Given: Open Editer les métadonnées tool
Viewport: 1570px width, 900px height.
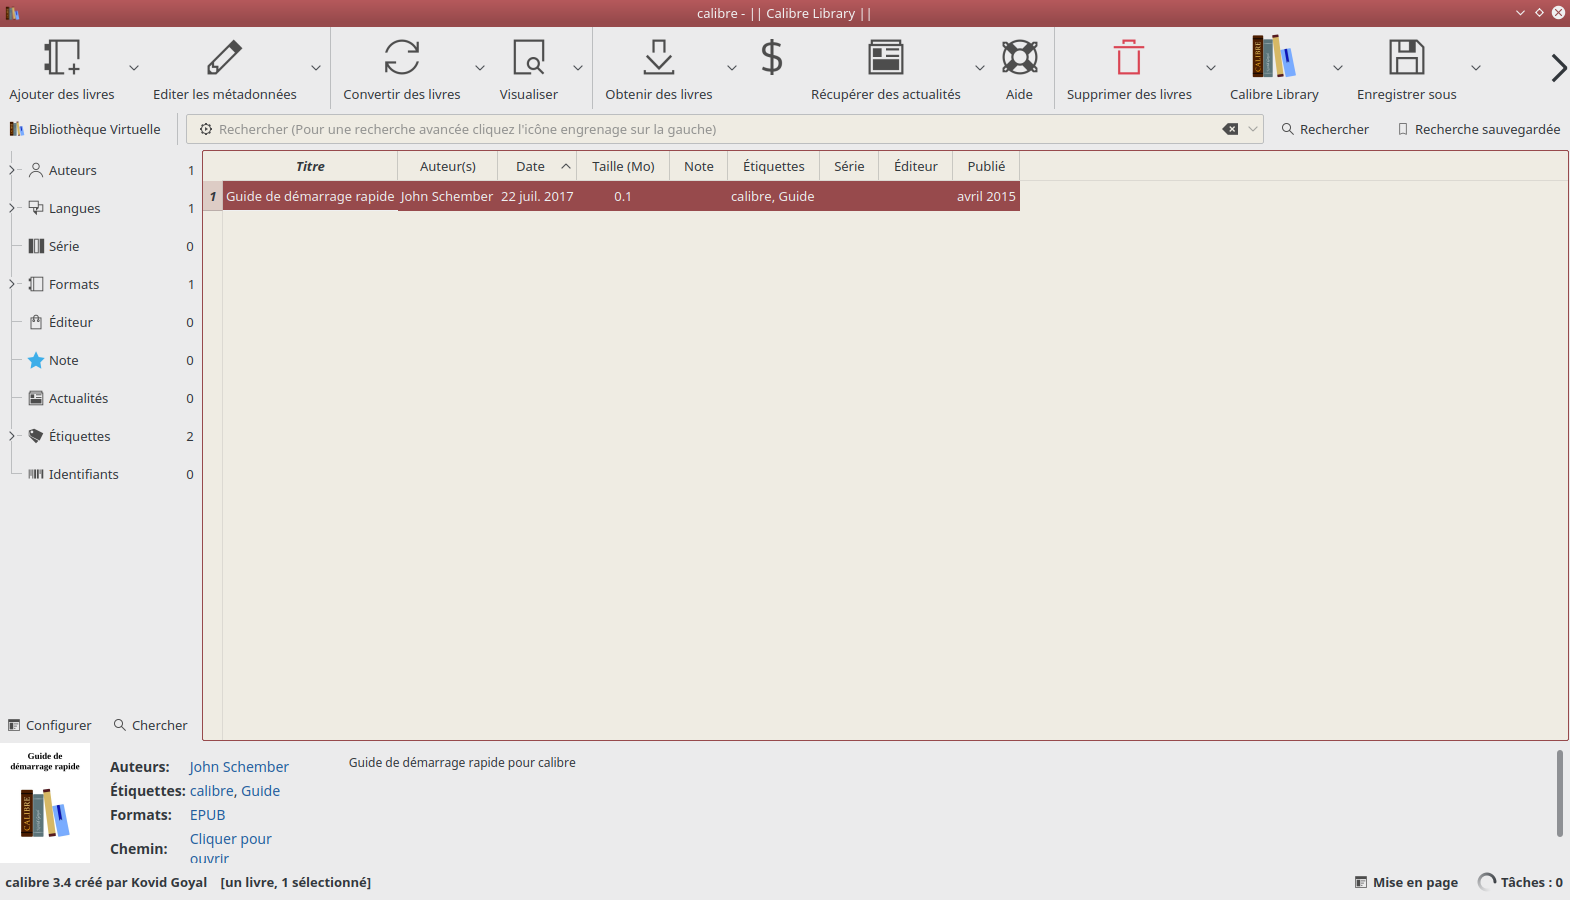Looking at the screenshot, I should [x=224, y=57].
